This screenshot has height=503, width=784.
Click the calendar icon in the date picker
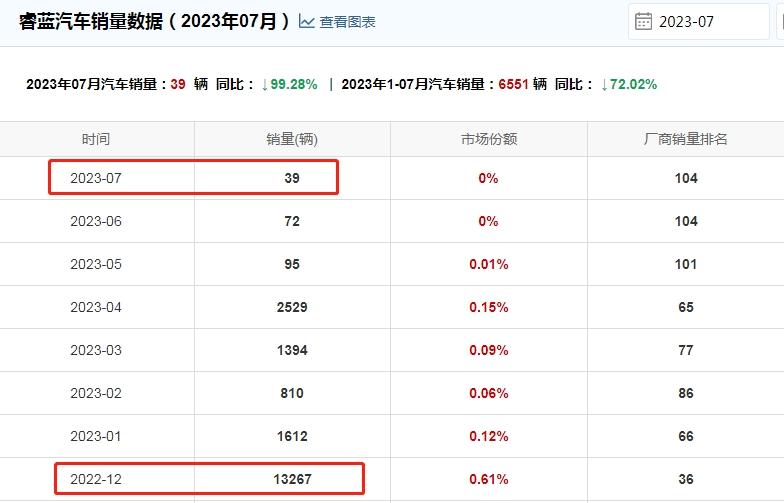643,22
